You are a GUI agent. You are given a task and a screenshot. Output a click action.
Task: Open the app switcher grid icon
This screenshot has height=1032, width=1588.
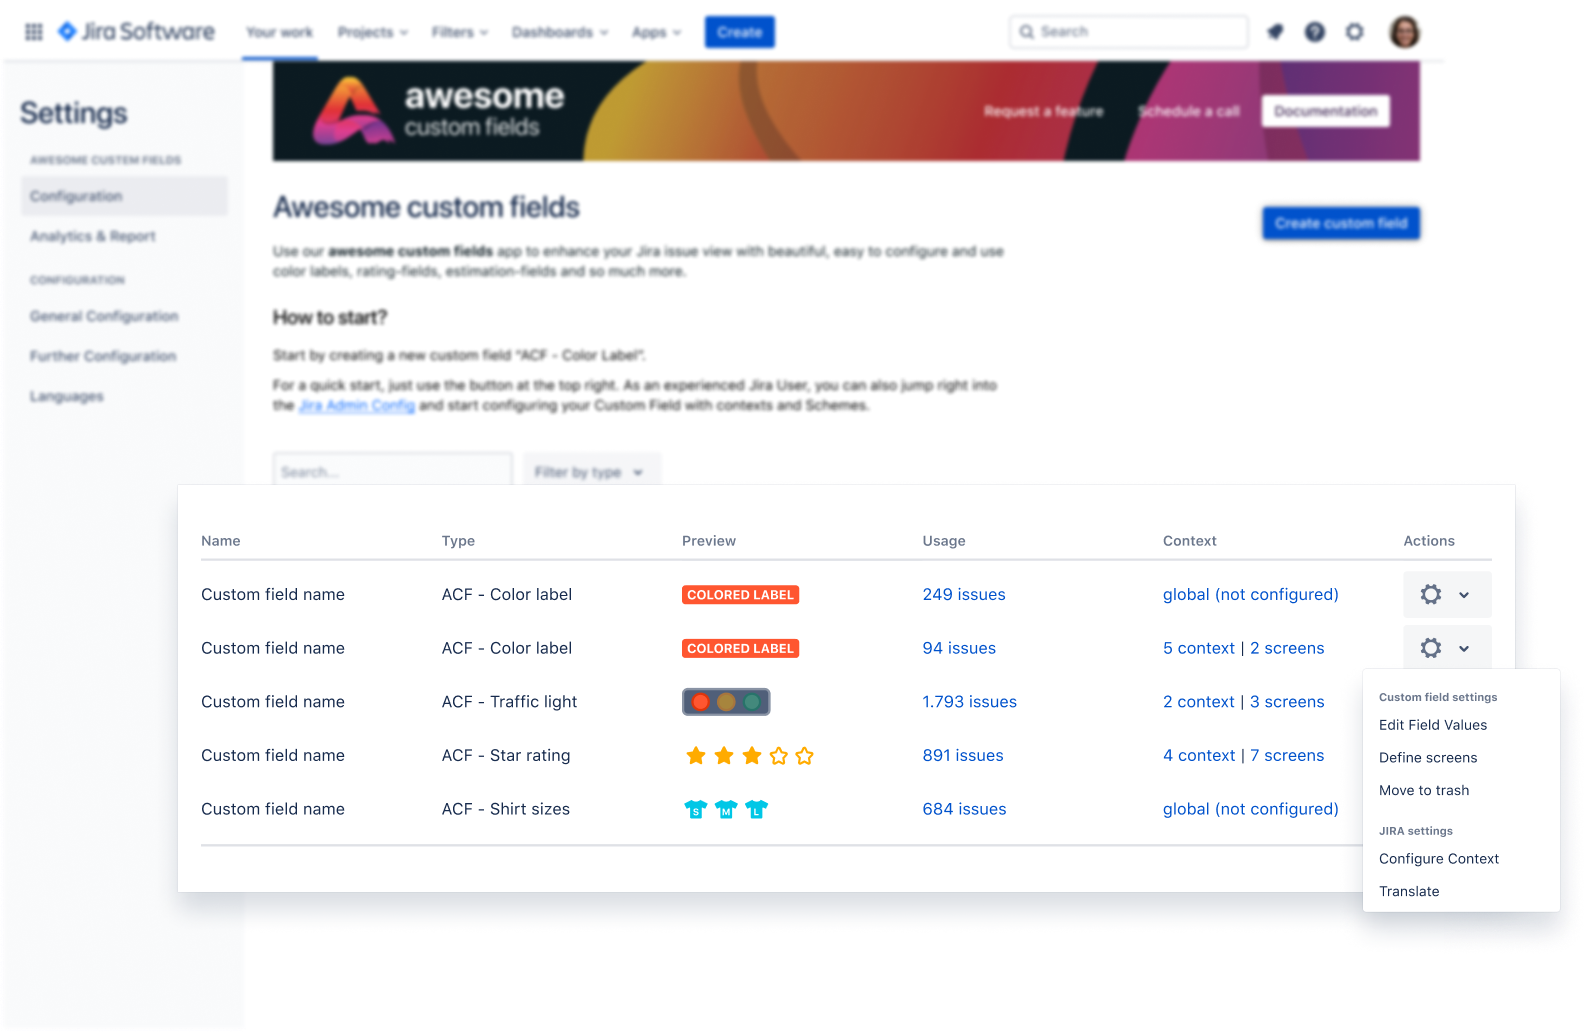click(34, 32)
